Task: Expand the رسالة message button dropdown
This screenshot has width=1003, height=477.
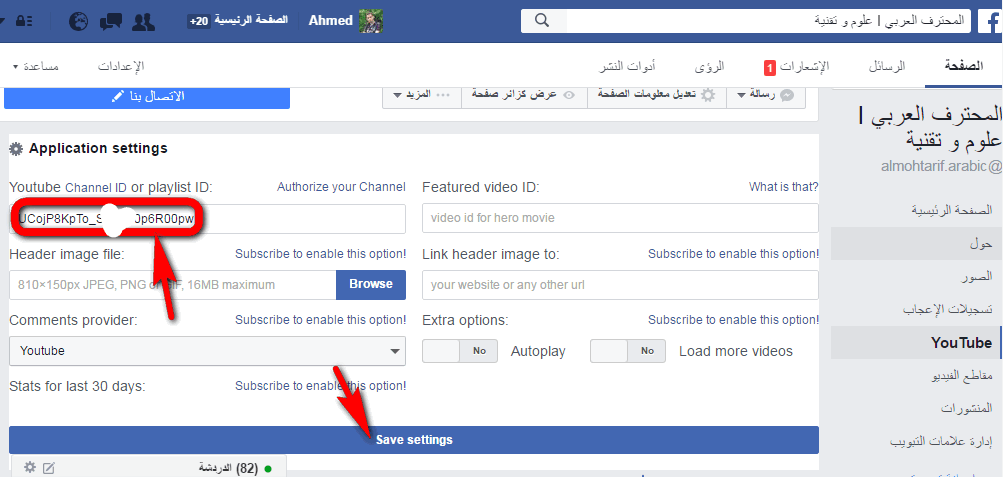Action: coord(741,95)
